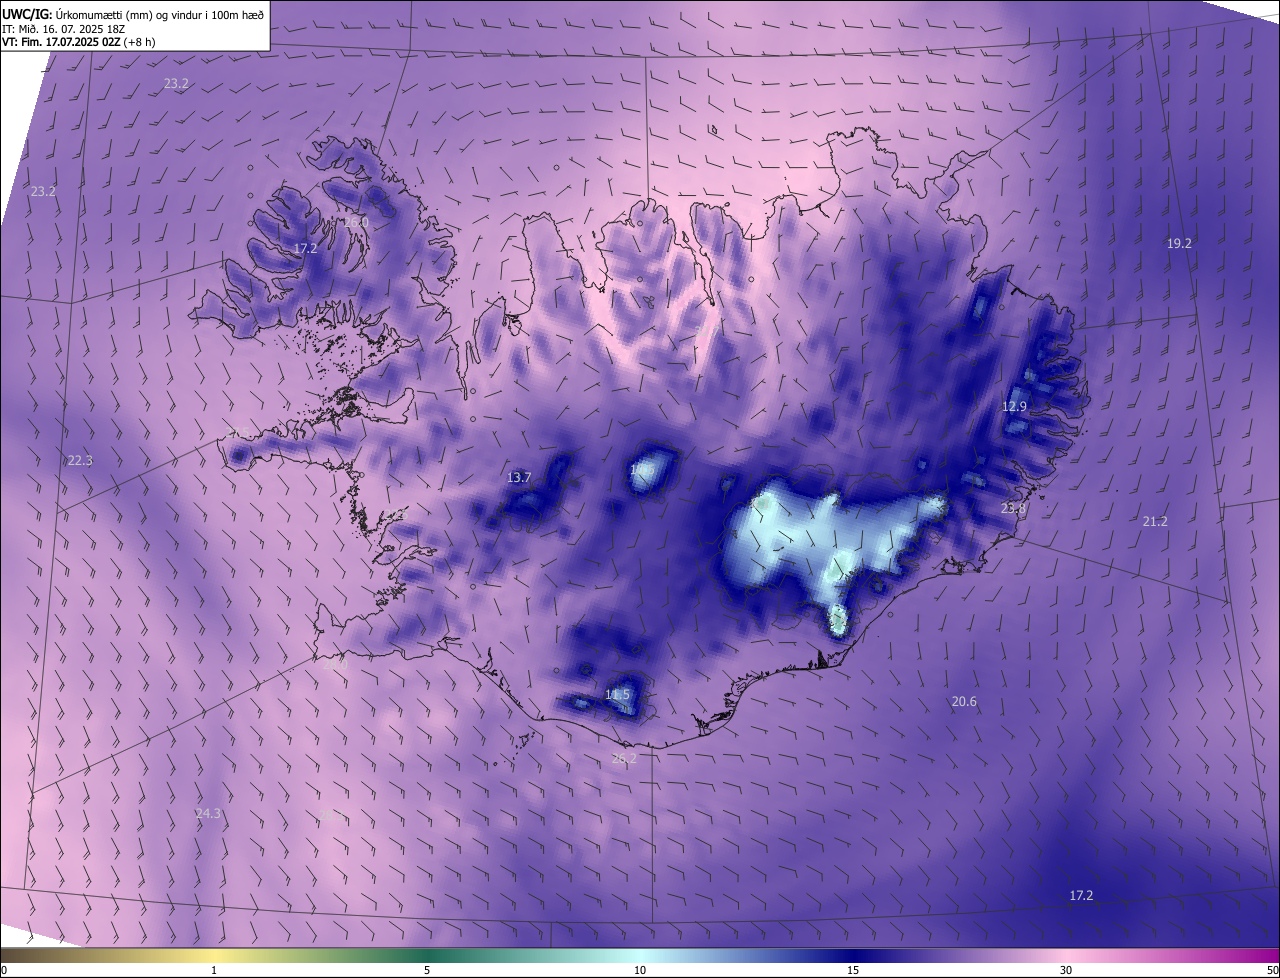Click the 21.2 value label
Viewport: 1280px width, 978px height.
[x=1155, y=521]
